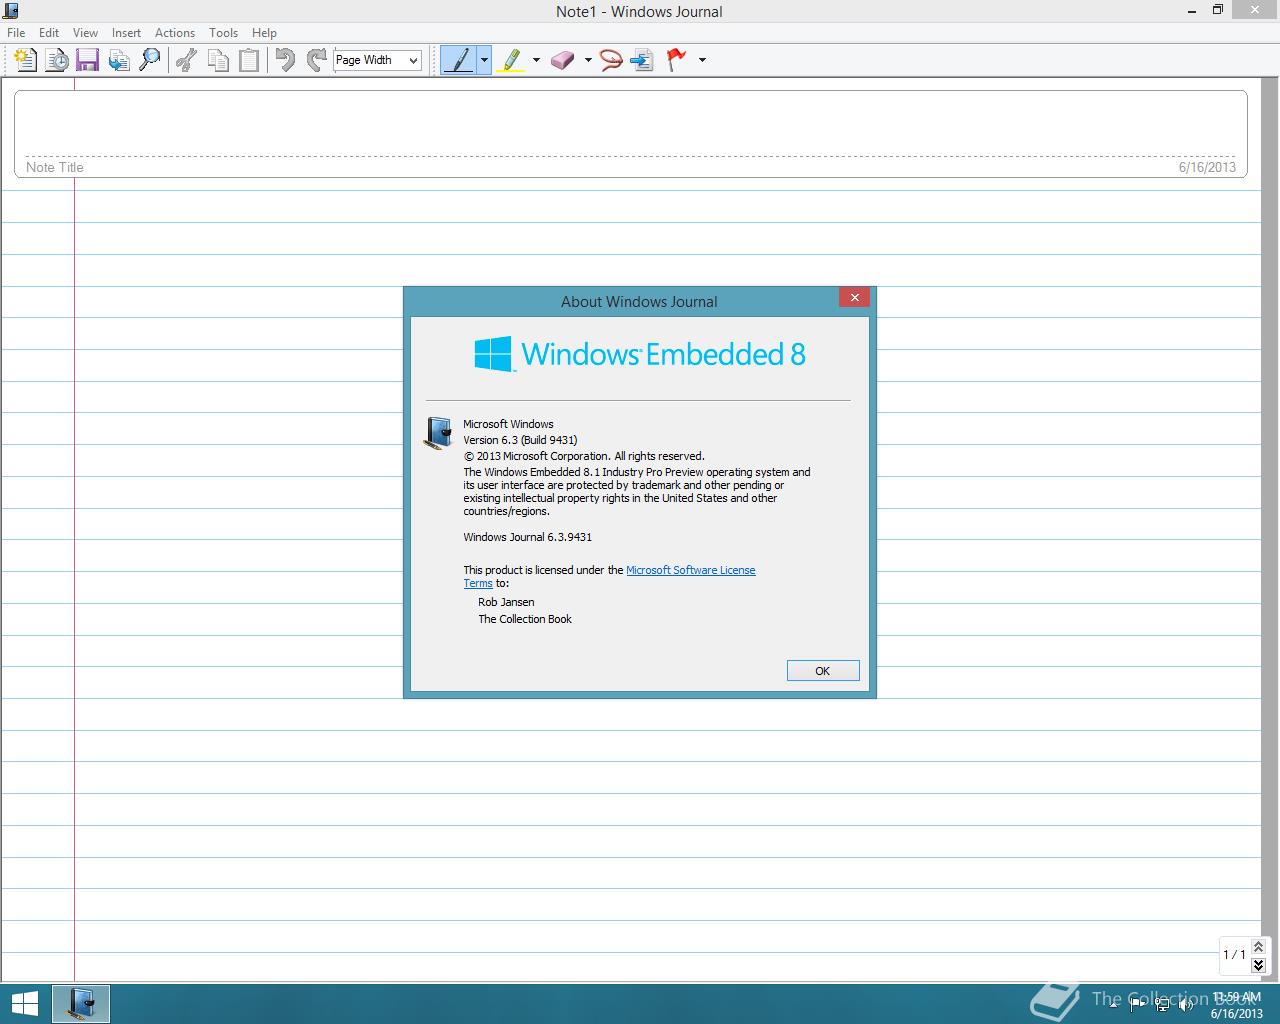Click the licensee name "Rob Jansen"
1280x1024 pixels.
(x=506, y=602)
